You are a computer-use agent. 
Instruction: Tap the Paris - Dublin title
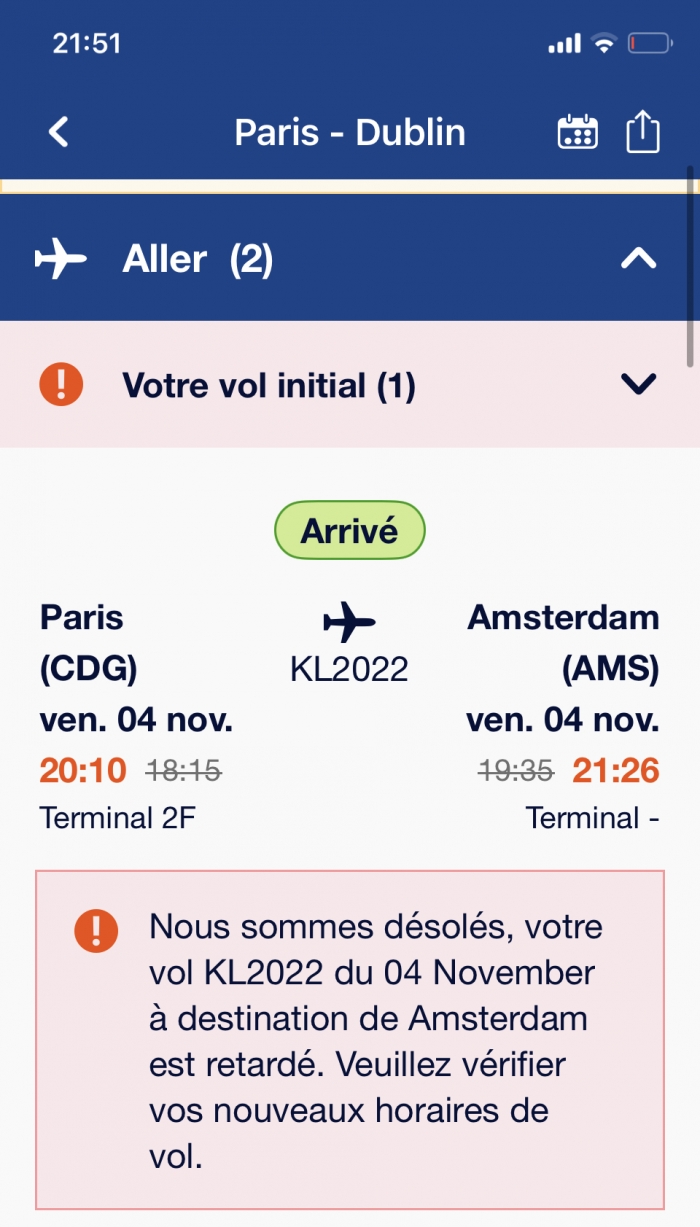click(350, 132)
